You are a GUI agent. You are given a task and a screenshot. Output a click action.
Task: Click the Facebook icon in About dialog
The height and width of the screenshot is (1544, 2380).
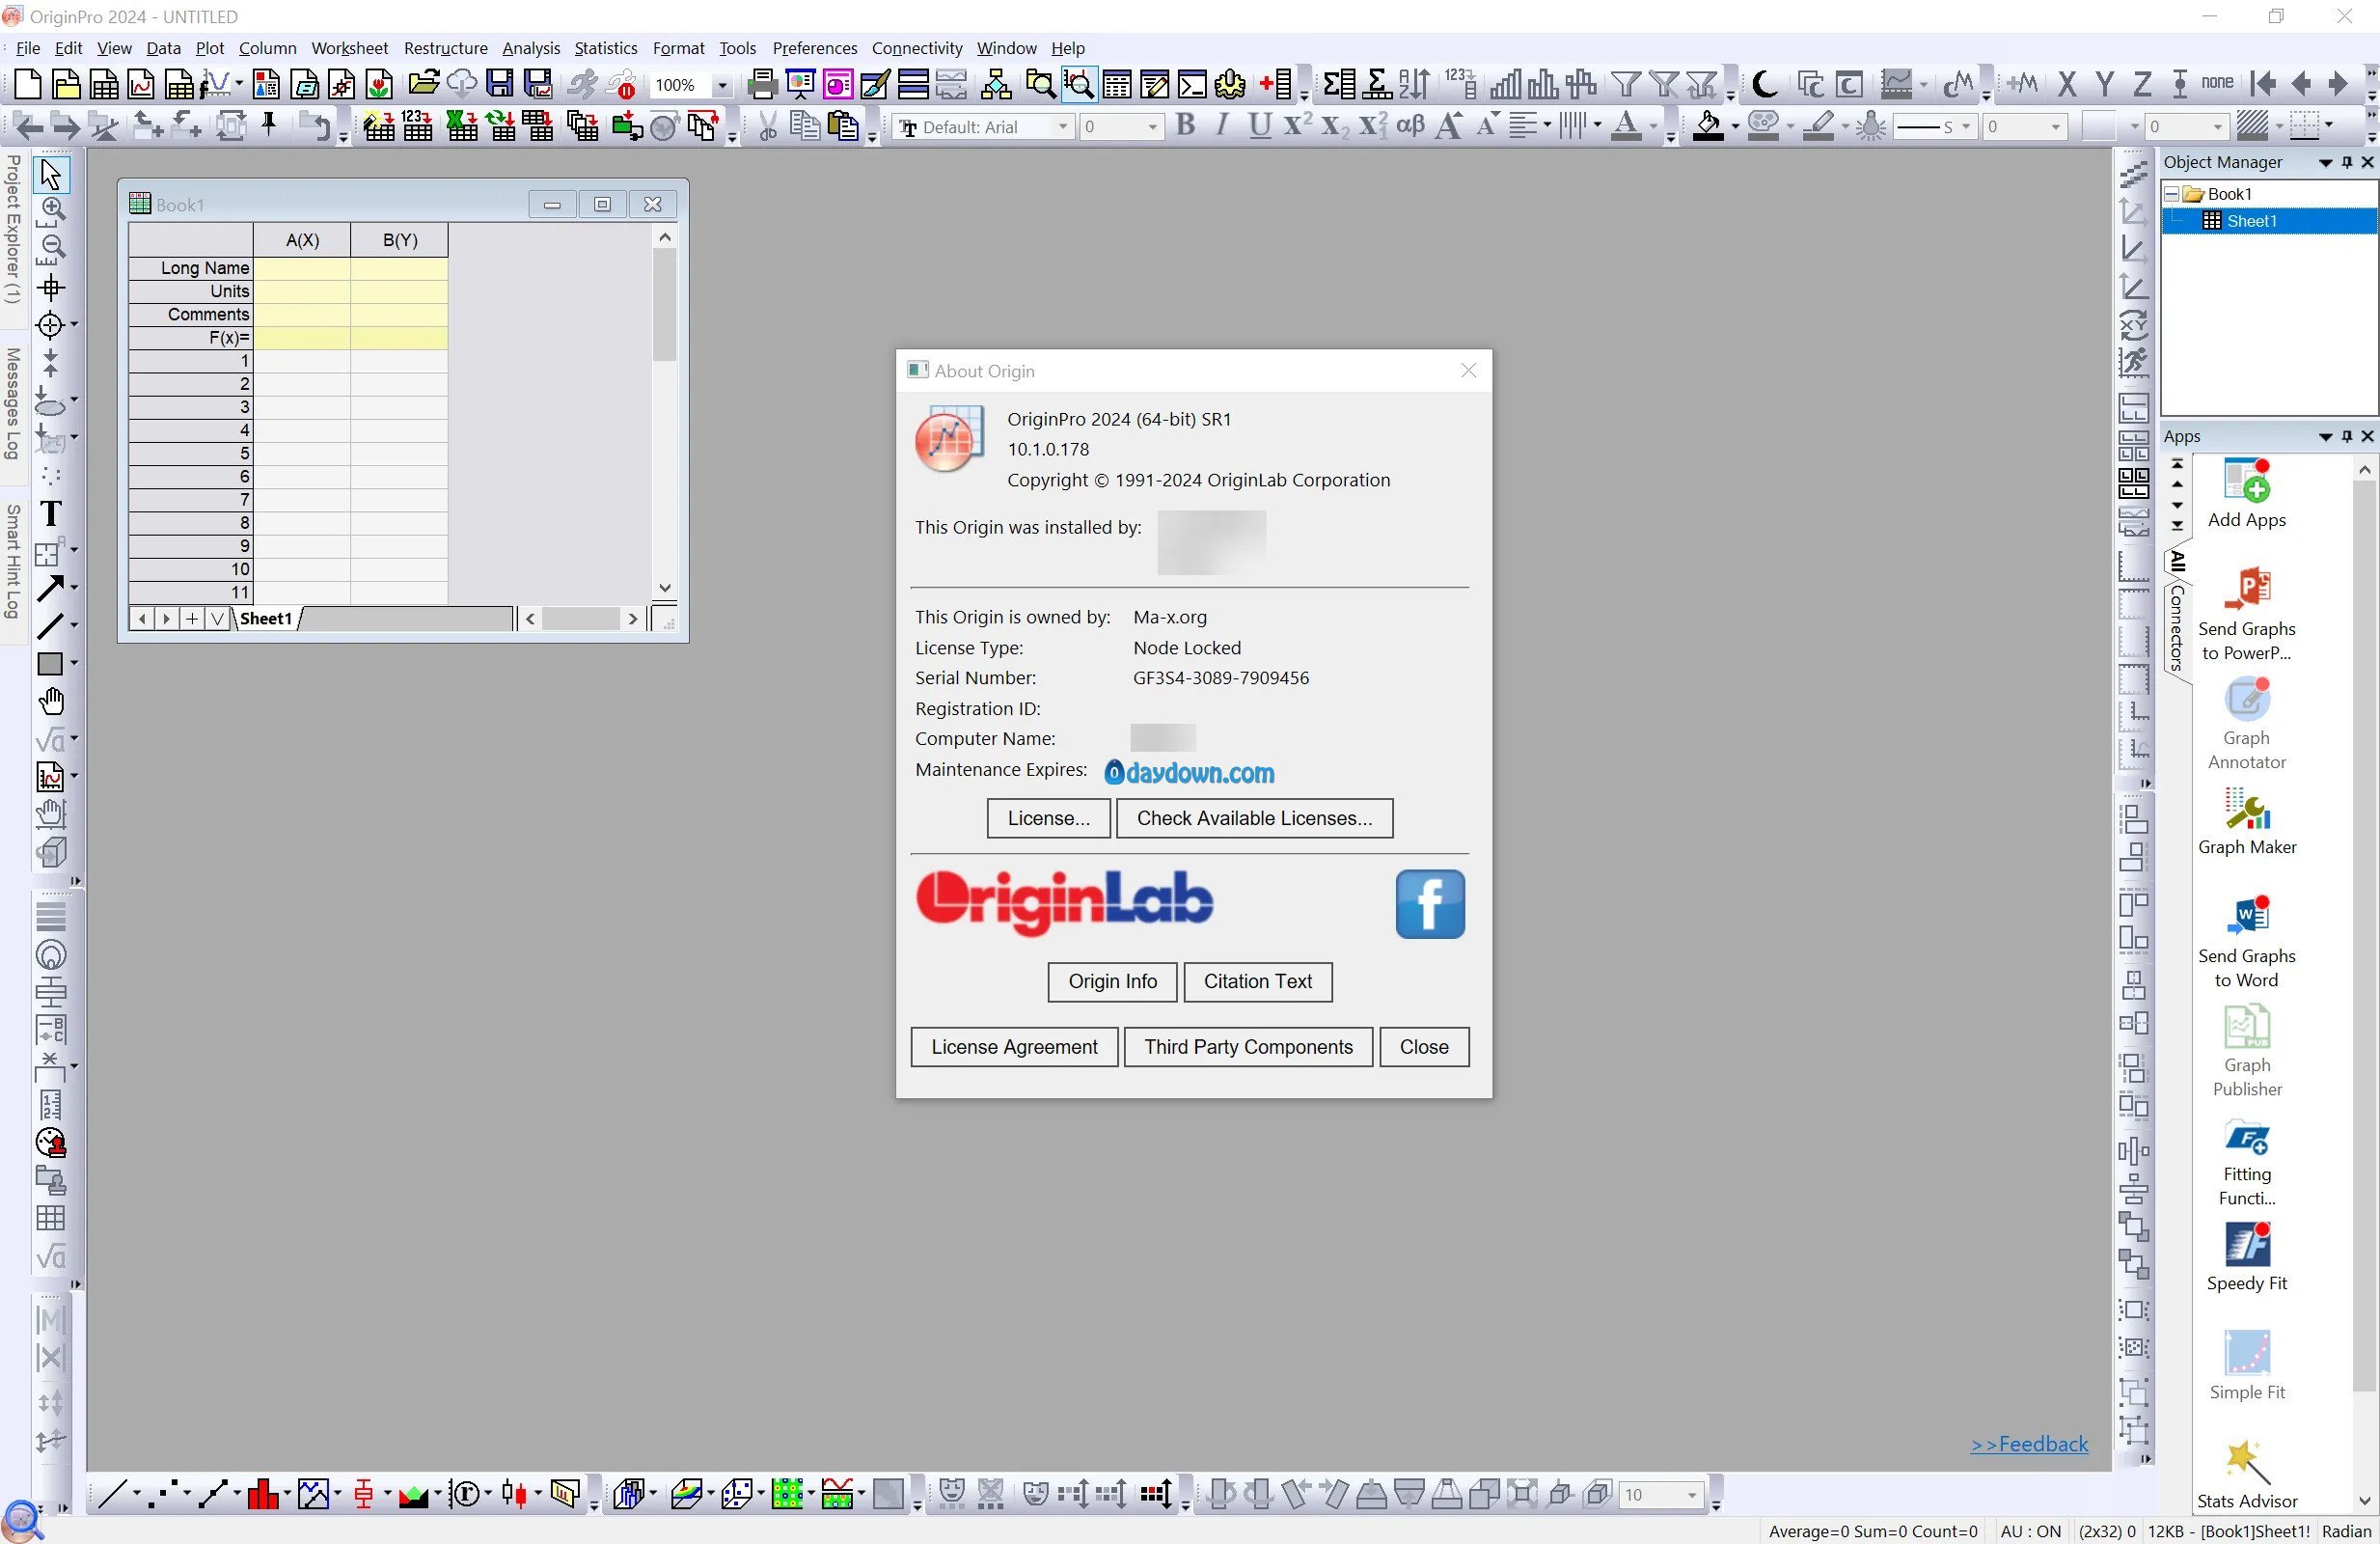coord(1429,904)
